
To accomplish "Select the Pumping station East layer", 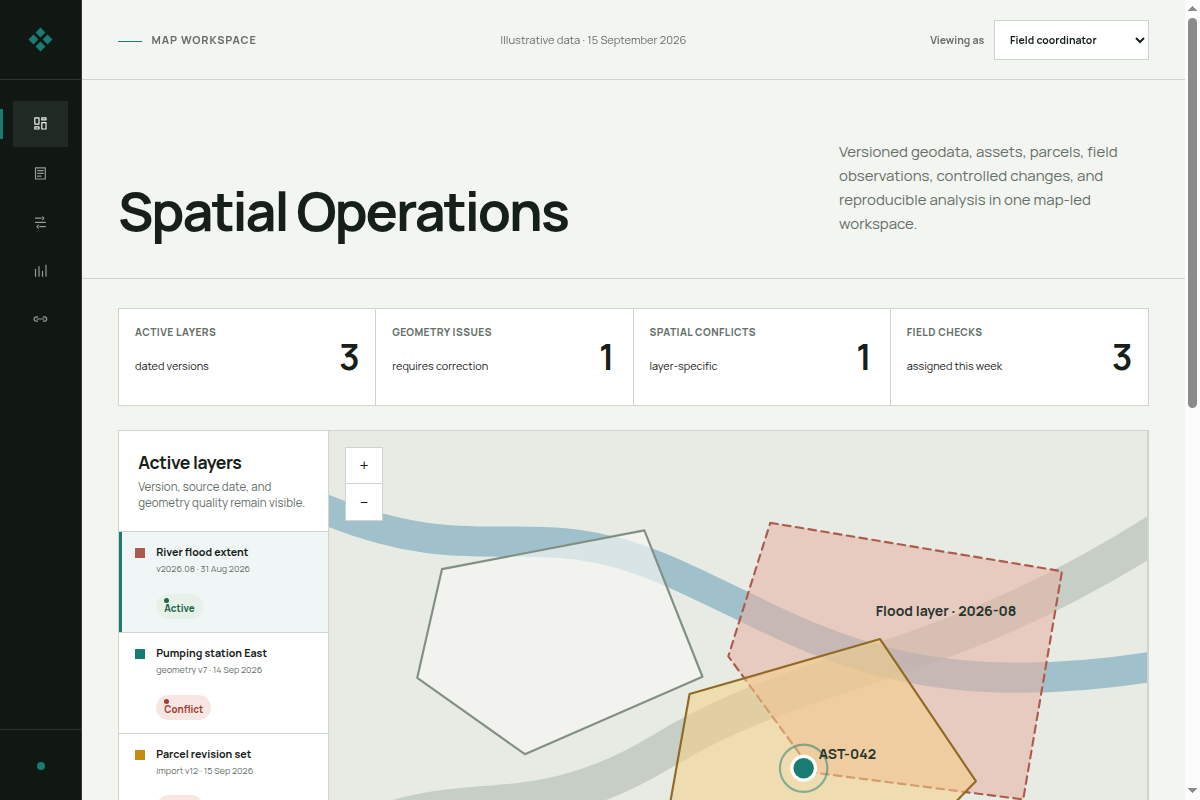I will tap(224, 683).
